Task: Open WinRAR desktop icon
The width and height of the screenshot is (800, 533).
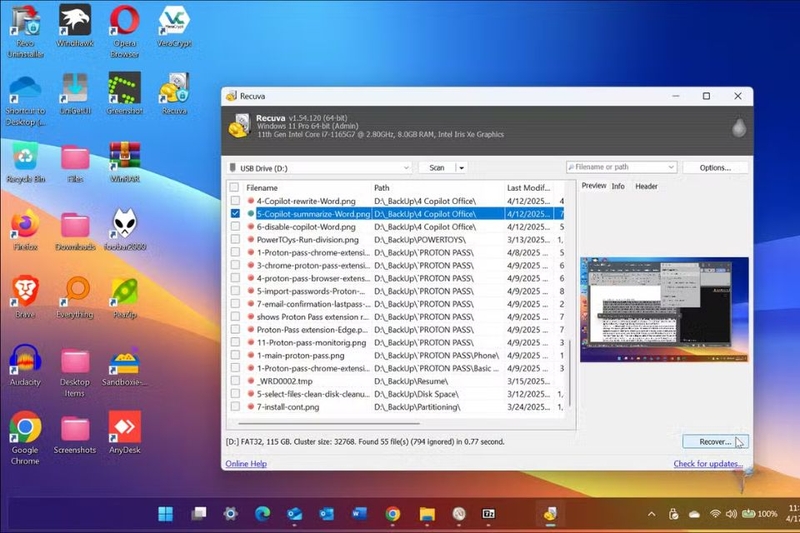Action: coord(124,162)
